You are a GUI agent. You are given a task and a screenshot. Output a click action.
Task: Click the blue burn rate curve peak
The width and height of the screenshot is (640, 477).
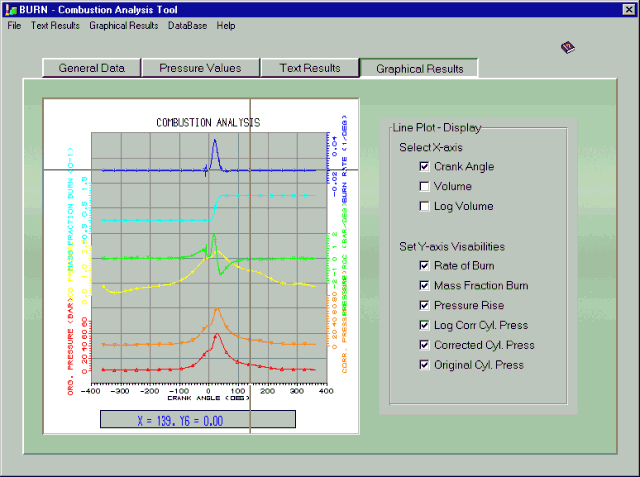tap(215, 141)
